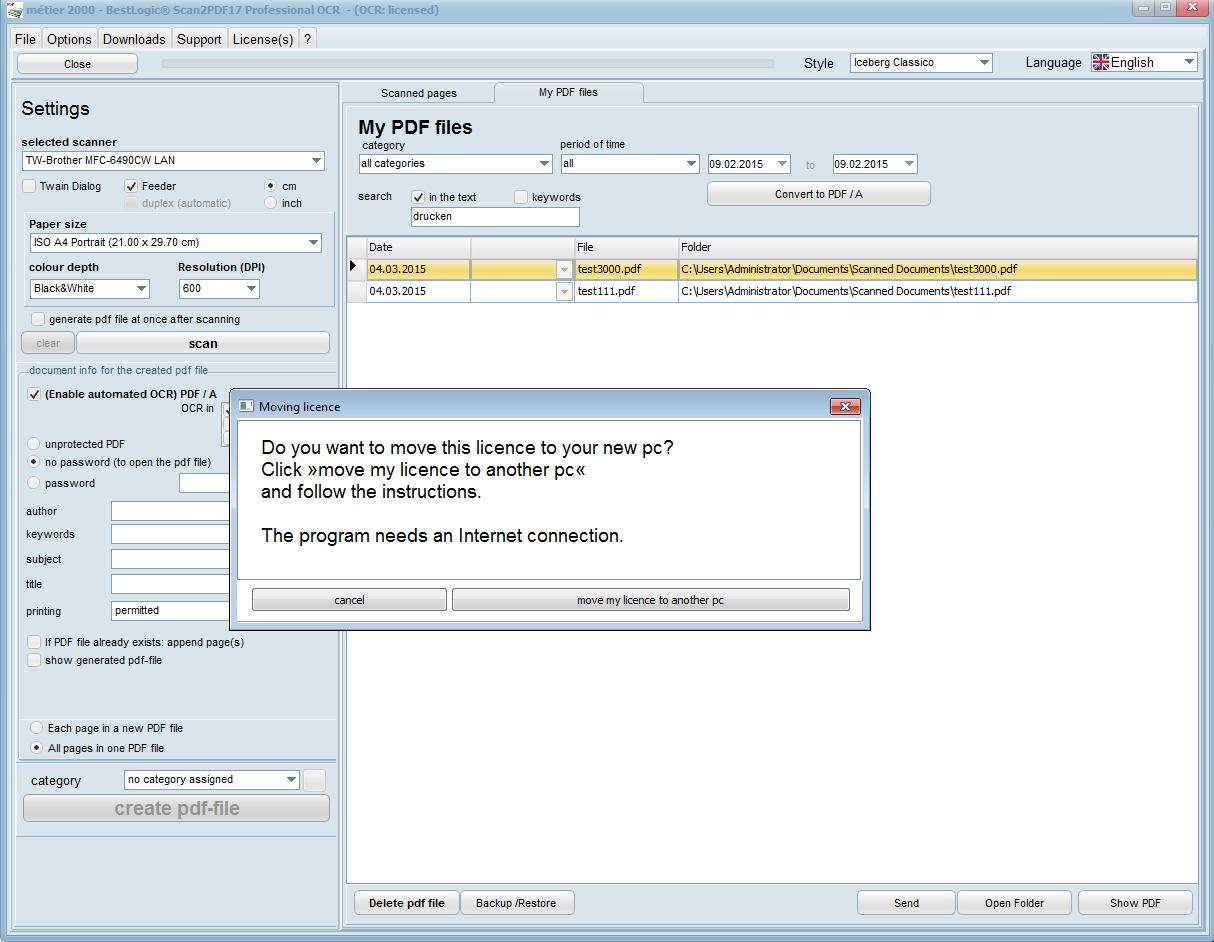Image resolution: width=1214 pixels, height=942 pixels.
Task: Close the Moving licence dialog with red X
Action: (x=845, y=406)
